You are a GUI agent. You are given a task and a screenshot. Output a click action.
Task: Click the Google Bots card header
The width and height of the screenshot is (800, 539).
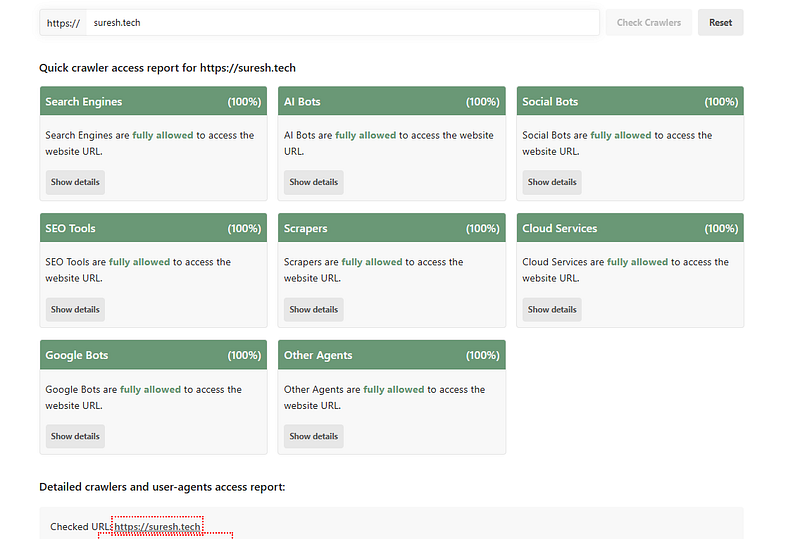click(x=153, y=355)
